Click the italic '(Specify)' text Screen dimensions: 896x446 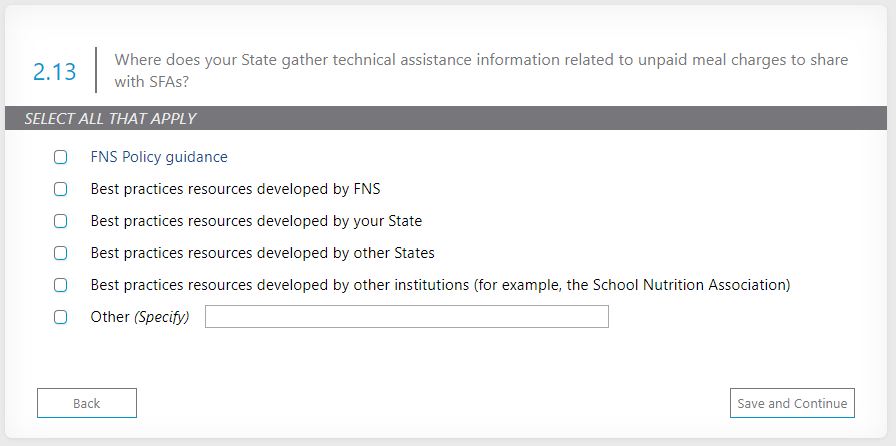(162, 317)
